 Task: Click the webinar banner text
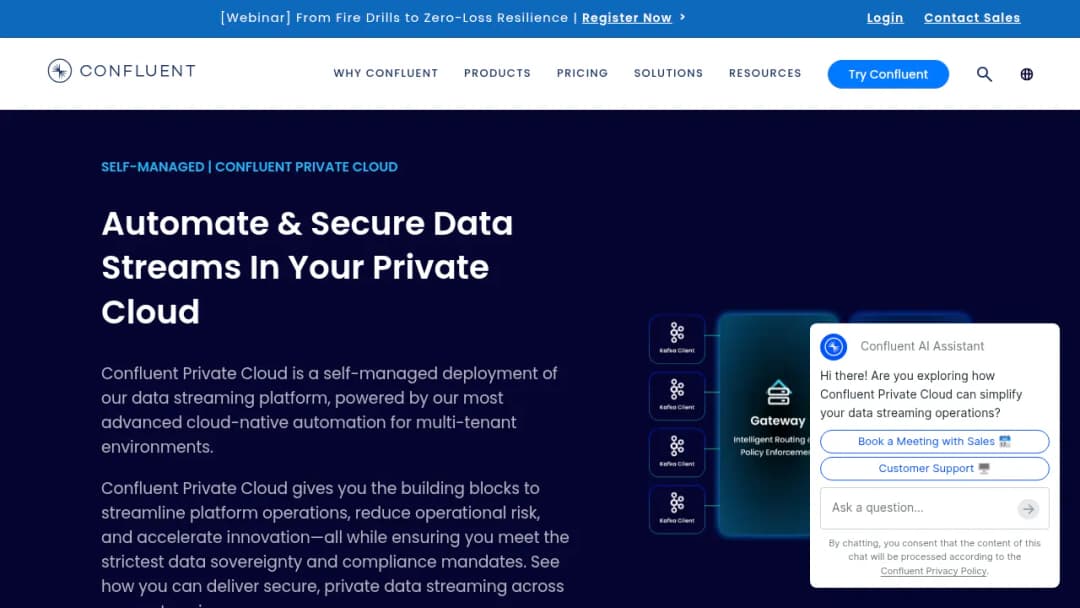click(x=394, y=18)
